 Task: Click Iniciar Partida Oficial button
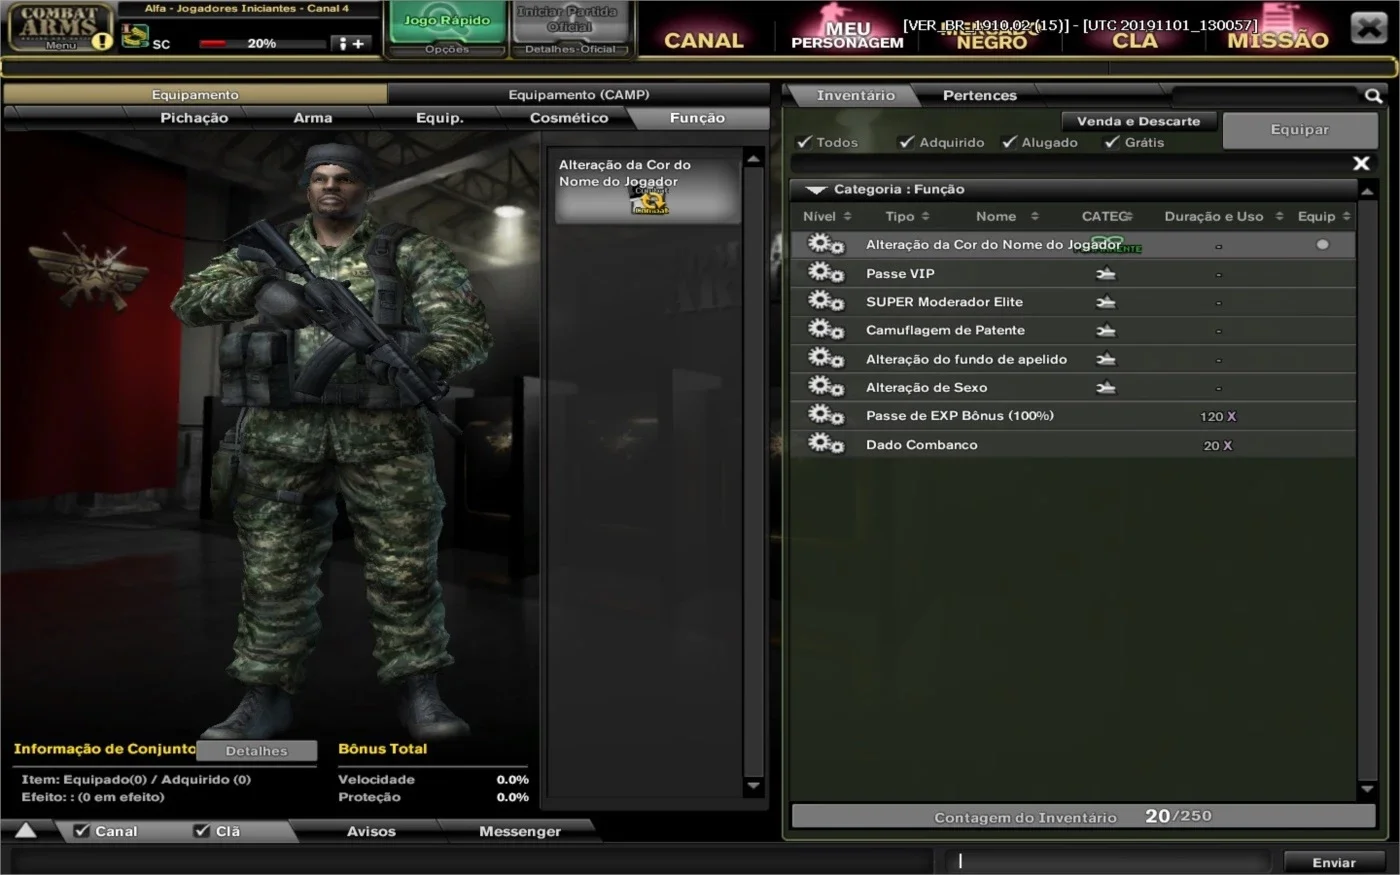point(569,20)
